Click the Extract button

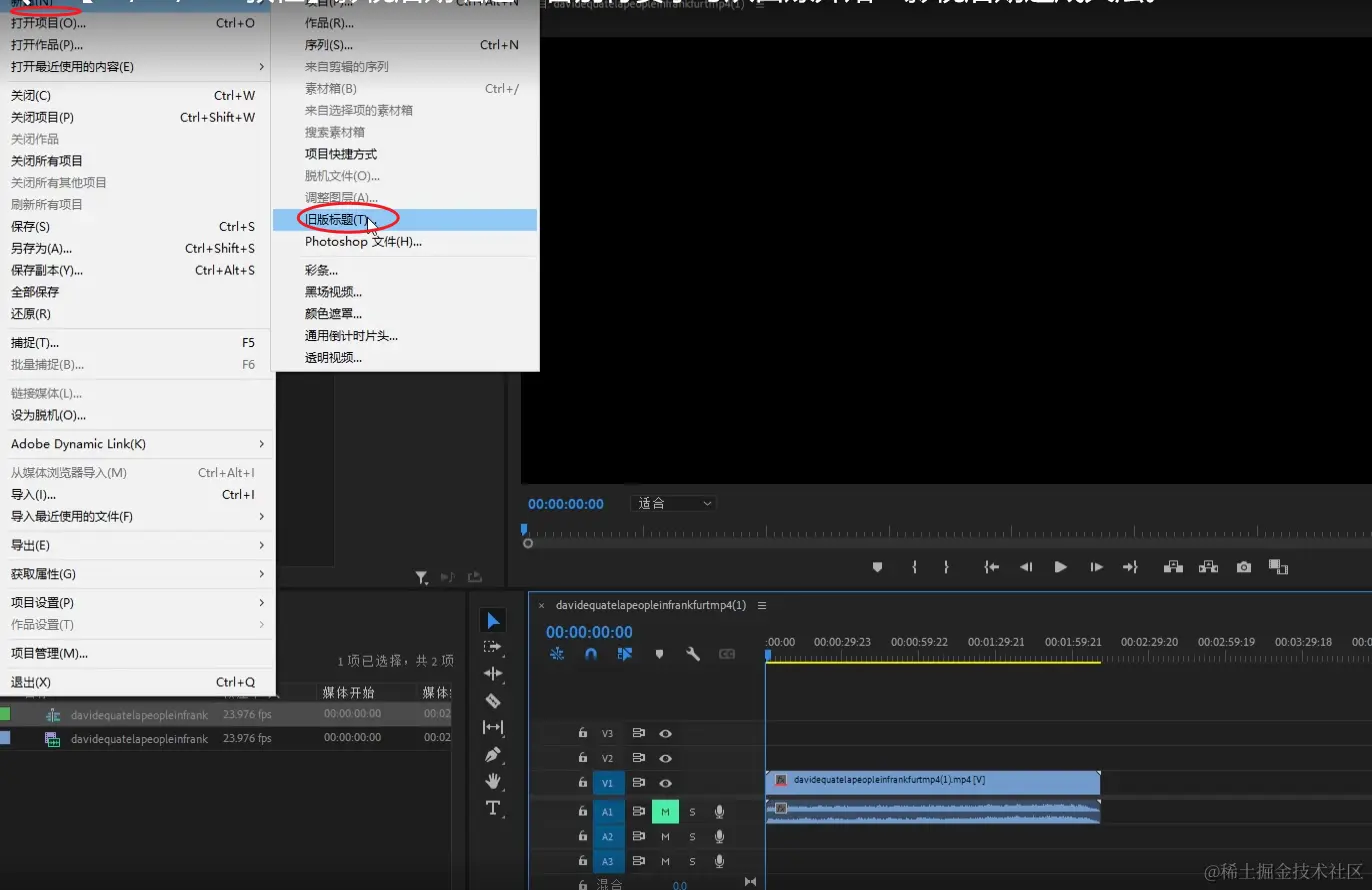(1208, 567)
